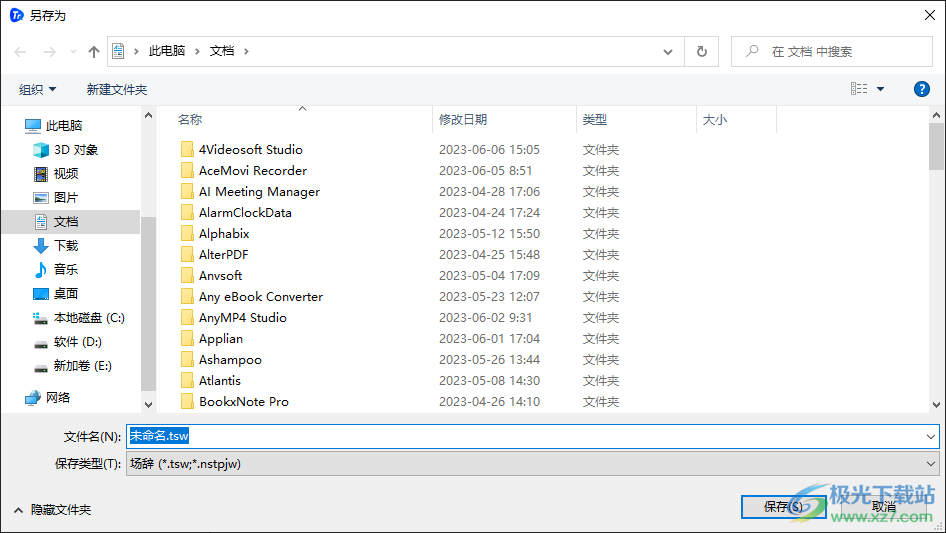Open 视频 folder in the sidebar
This screenshot has height=533, width=946.
pos(56,174)
